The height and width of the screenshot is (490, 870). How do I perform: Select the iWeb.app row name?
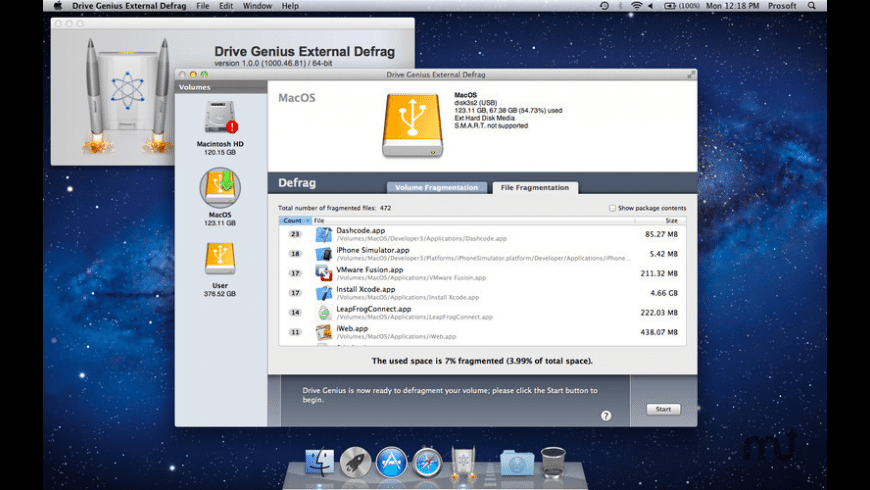click(x=352, y=329)
